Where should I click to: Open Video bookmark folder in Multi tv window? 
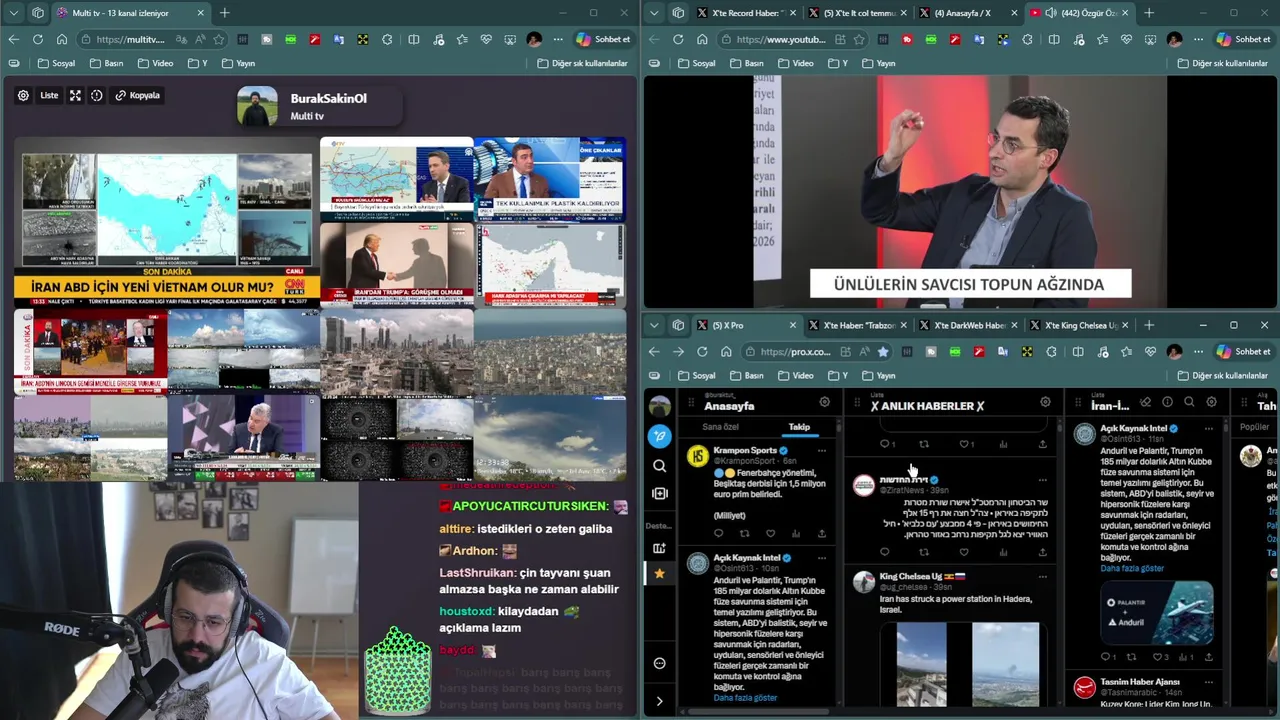(x=155, y=63)
